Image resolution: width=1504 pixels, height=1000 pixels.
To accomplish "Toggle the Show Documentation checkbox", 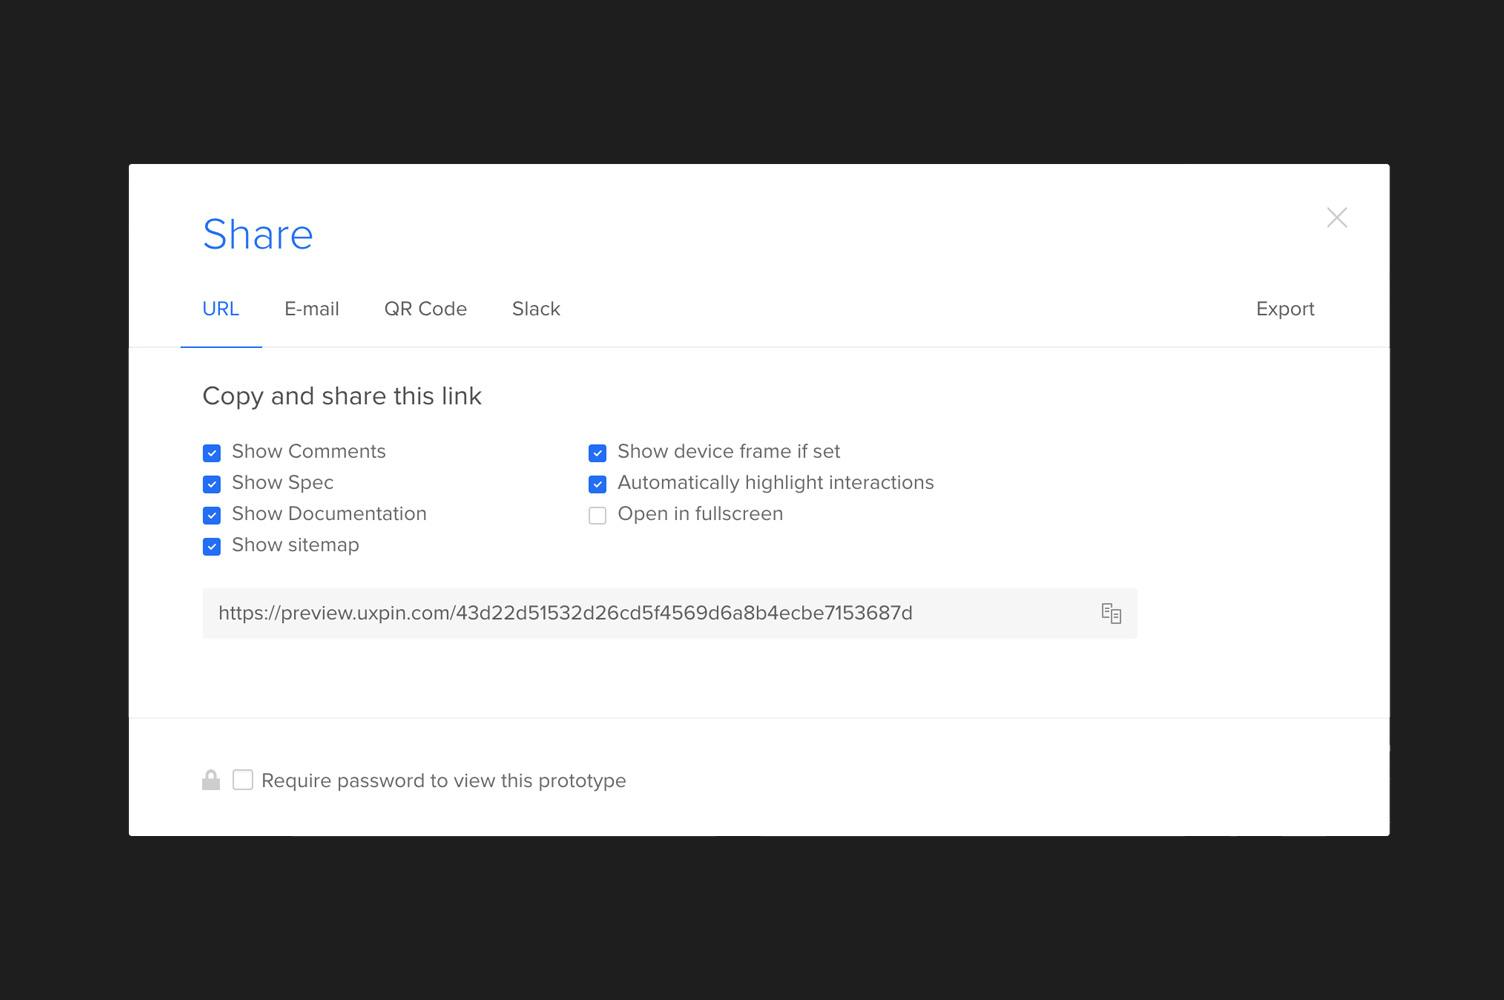I will 212,515.
